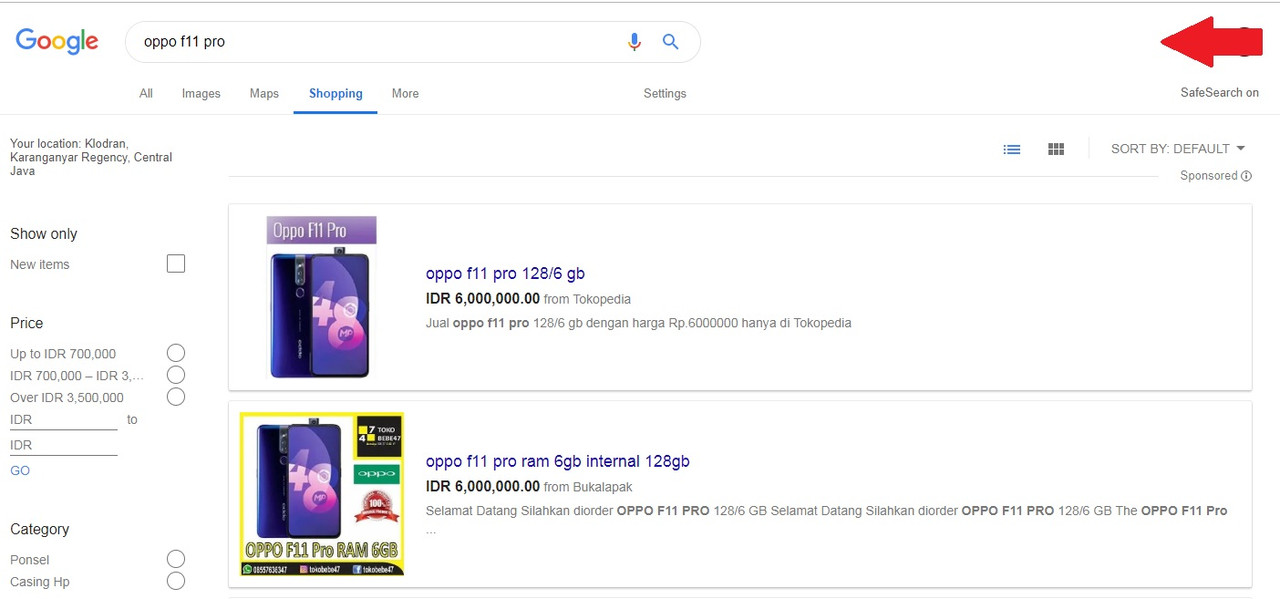Click SafeSearch on link

click(x=1219, y=93)
